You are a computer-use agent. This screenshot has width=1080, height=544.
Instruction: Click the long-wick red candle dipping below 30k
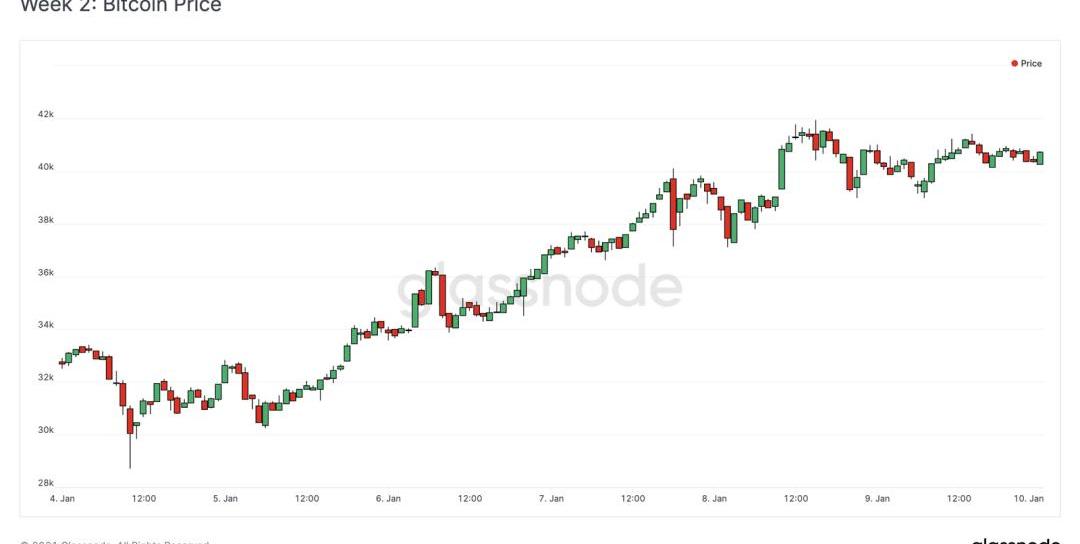130,420
